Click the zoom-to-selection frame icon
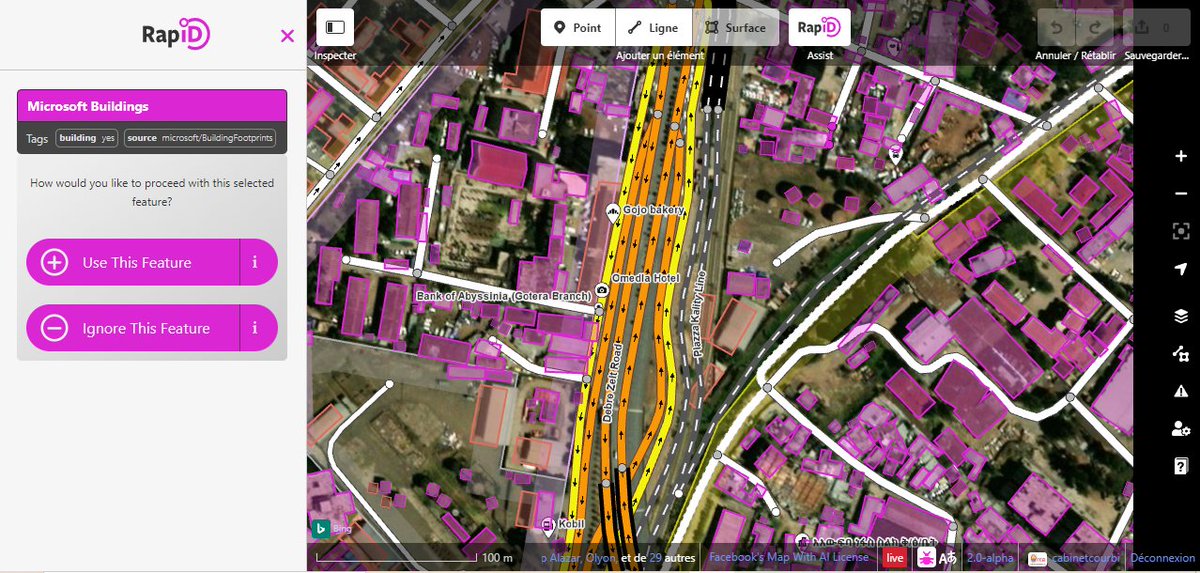 (1181, 231)
